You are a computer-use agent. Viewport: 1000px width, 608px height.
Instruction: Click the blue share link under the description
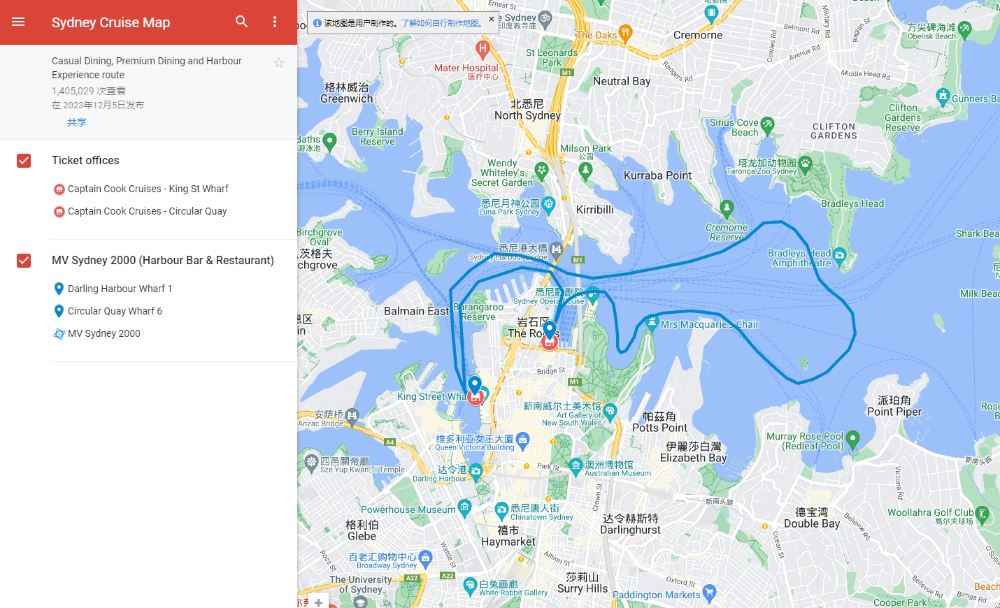(x=77, y=122)
